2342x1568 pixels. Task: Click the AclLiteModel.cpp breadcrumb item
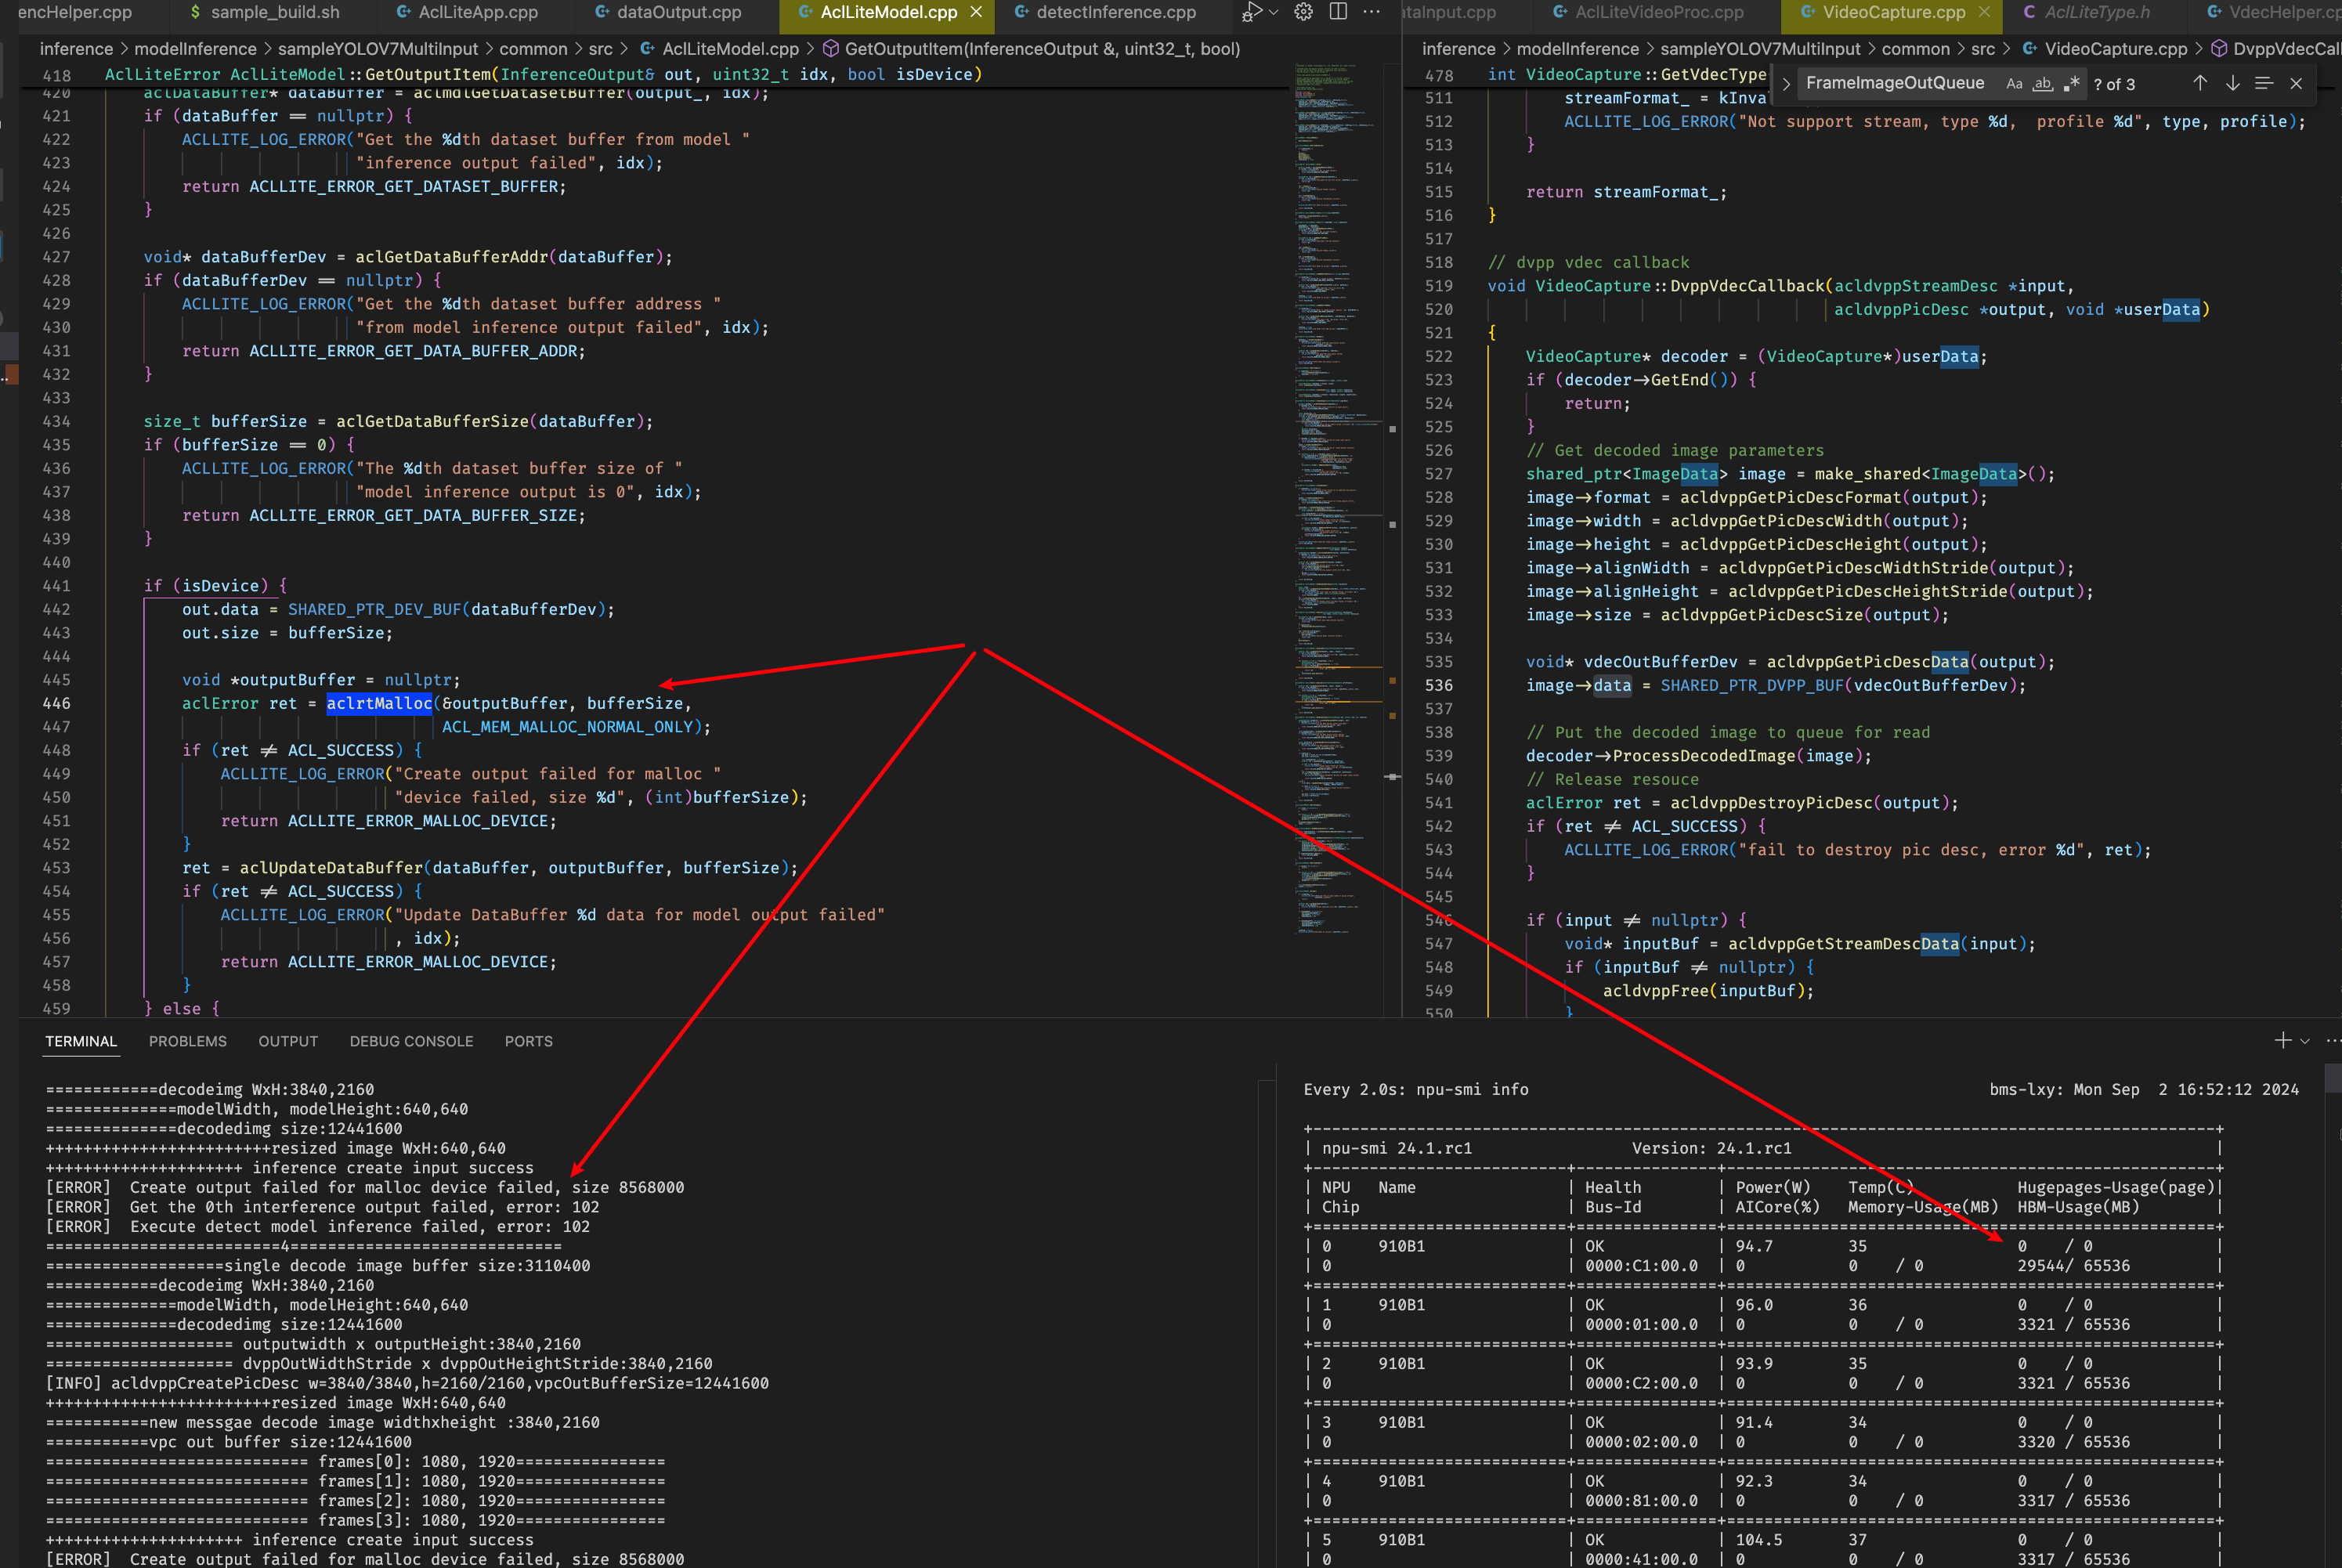730,49
